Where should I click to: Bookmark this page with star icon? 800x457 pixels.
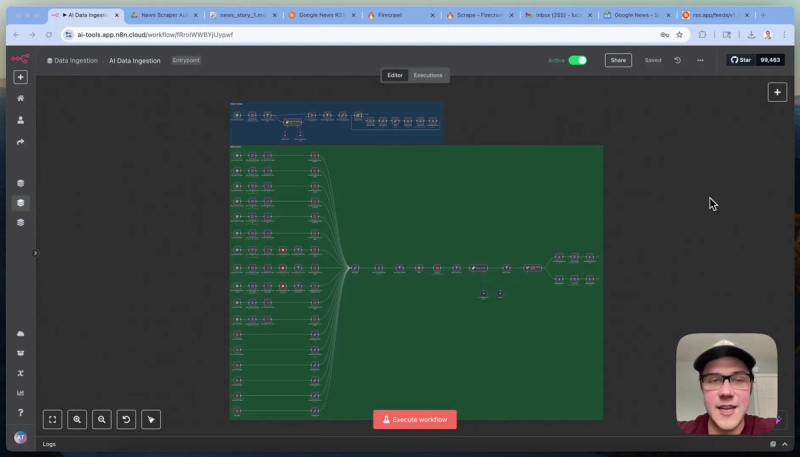tap(679, 35)
